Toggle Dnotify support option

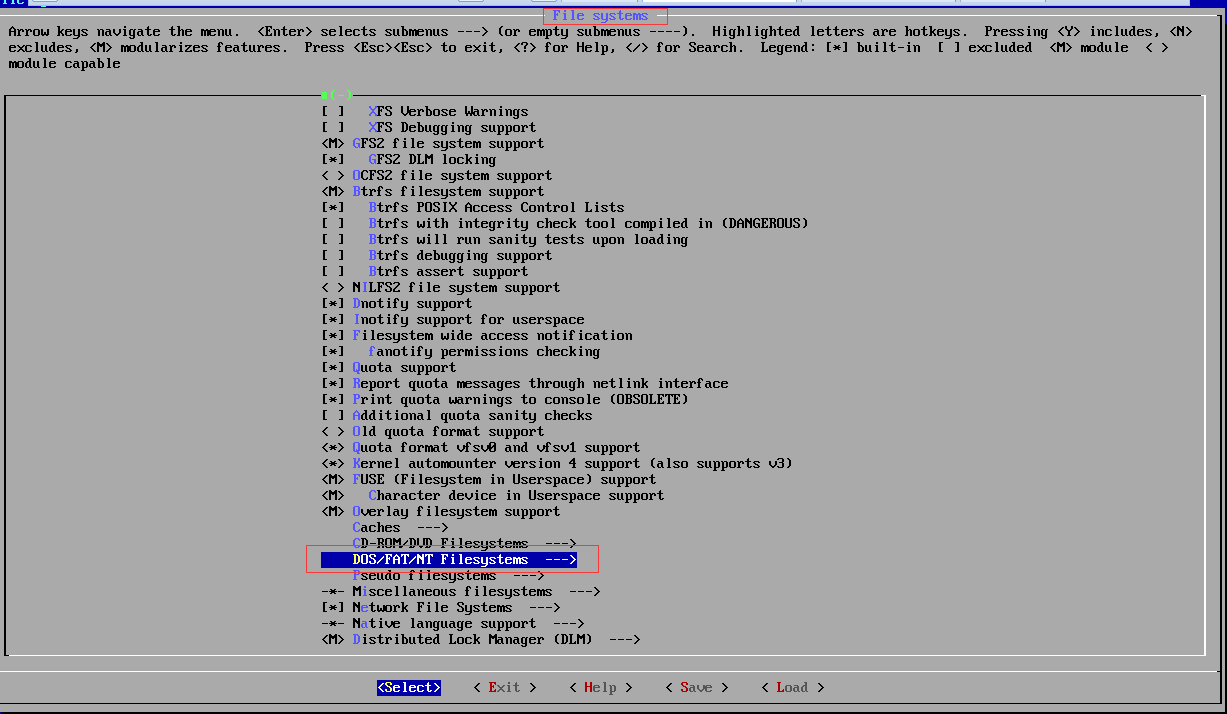(397, 303)
